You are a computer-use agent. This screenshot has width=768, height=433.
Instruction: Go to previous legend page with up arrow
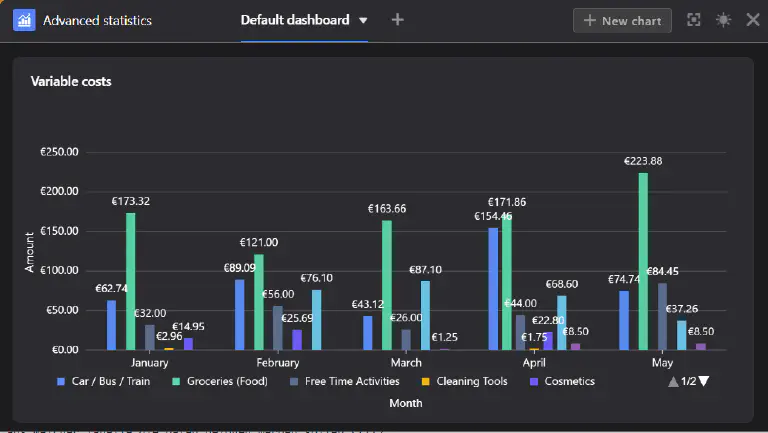(673, 381)
